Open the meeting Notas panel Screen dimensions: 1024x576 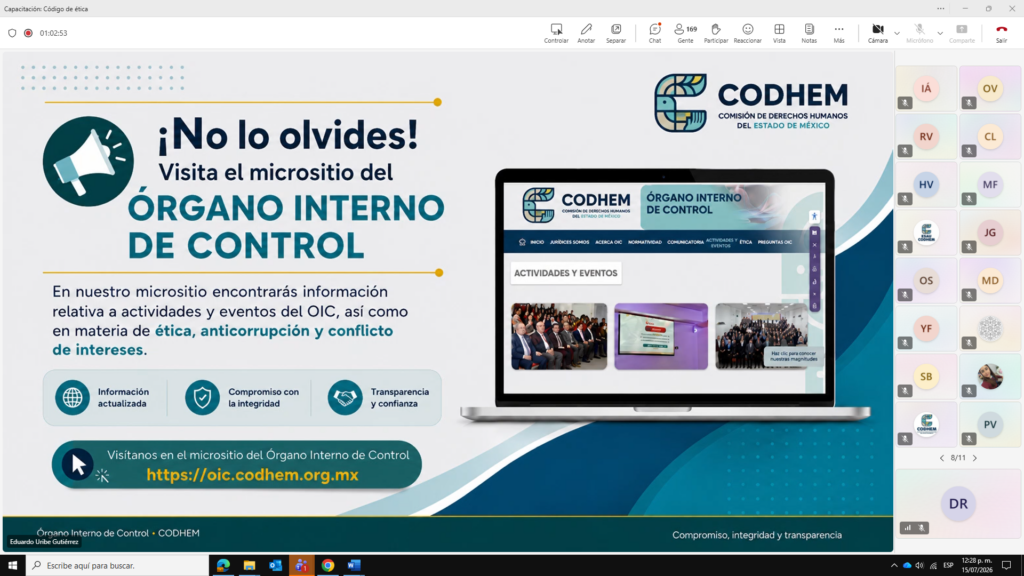click(809, 33)
